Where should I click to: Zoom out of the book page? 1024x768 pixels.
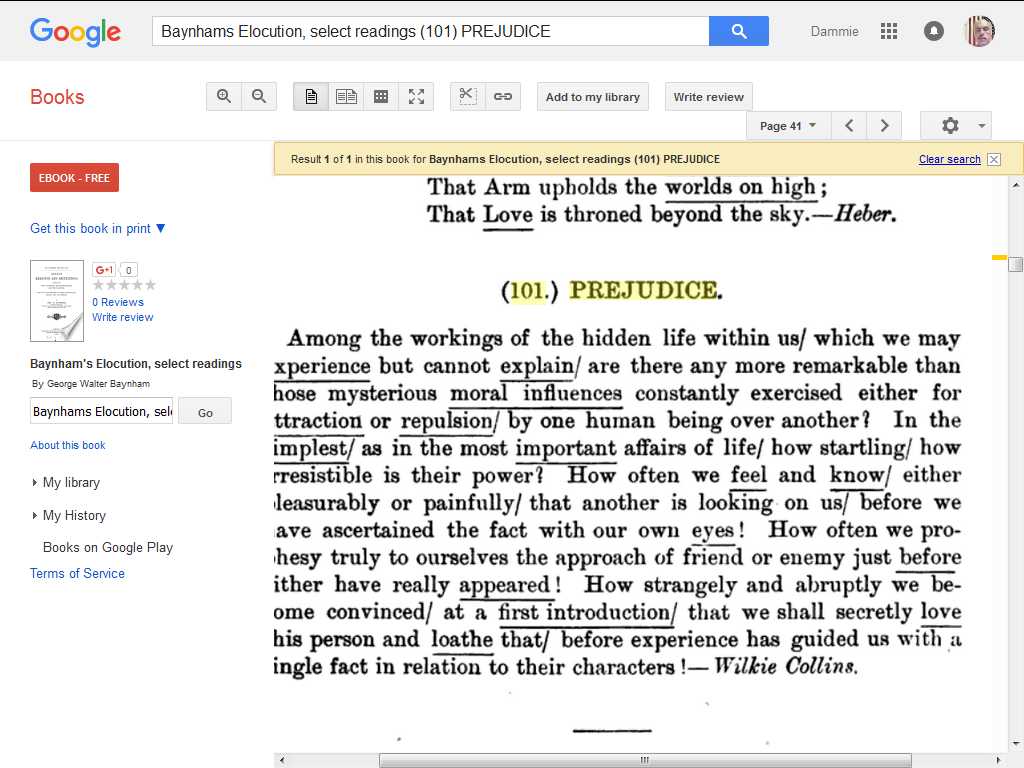coord(259,97)
